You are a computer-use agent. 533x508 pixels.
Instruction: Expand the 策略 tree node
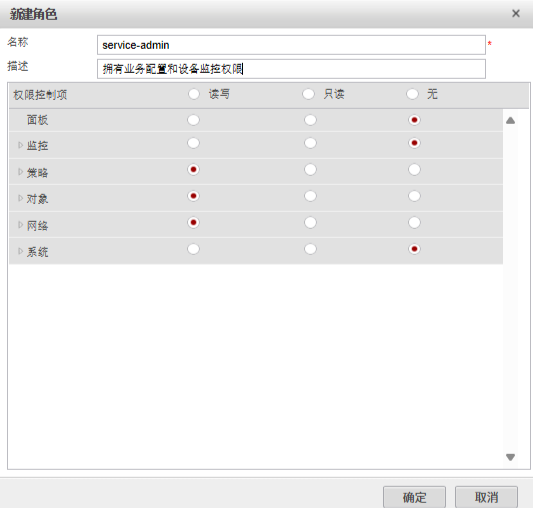(20, 172)
